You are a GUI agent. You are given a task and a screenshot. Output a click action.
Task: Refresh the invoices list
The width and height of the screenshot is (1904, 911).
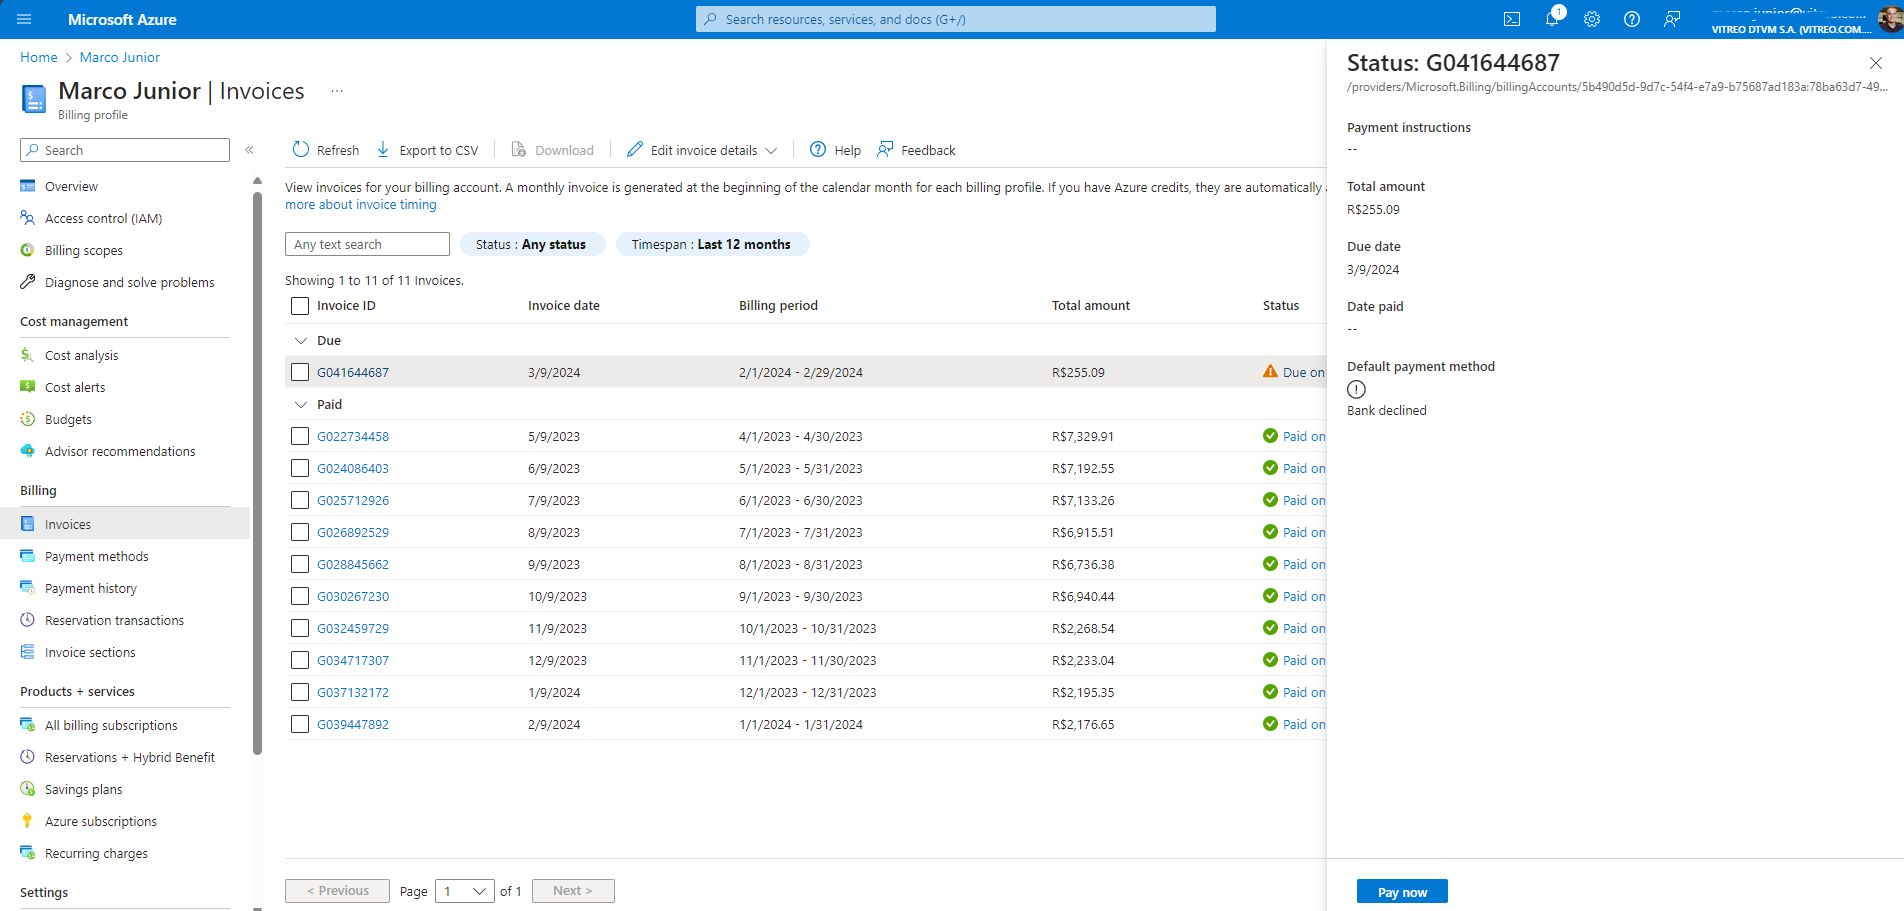(x=326, y=150)
